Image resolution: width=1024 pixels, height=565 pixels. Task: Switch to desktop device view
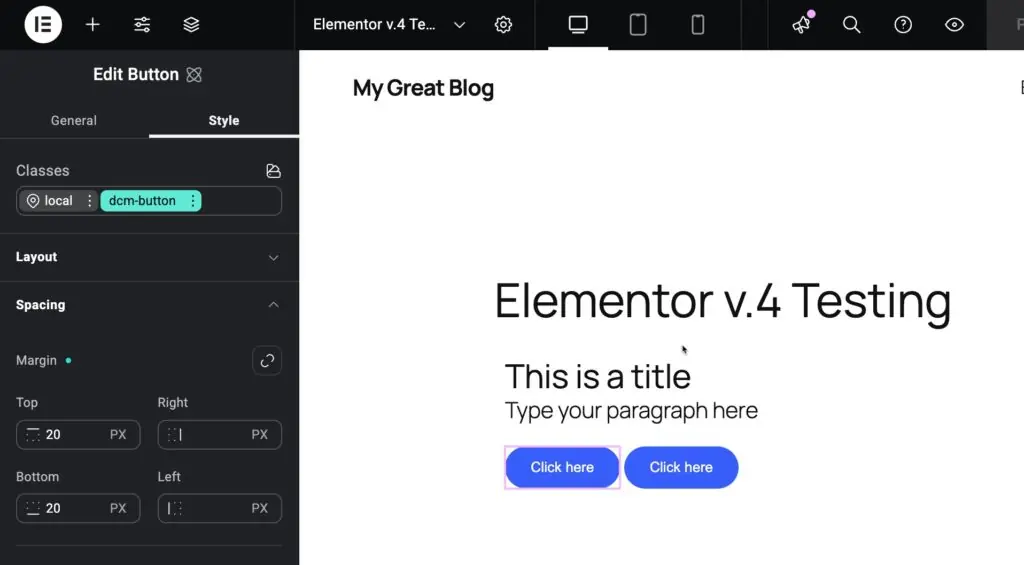click(578, 25)
